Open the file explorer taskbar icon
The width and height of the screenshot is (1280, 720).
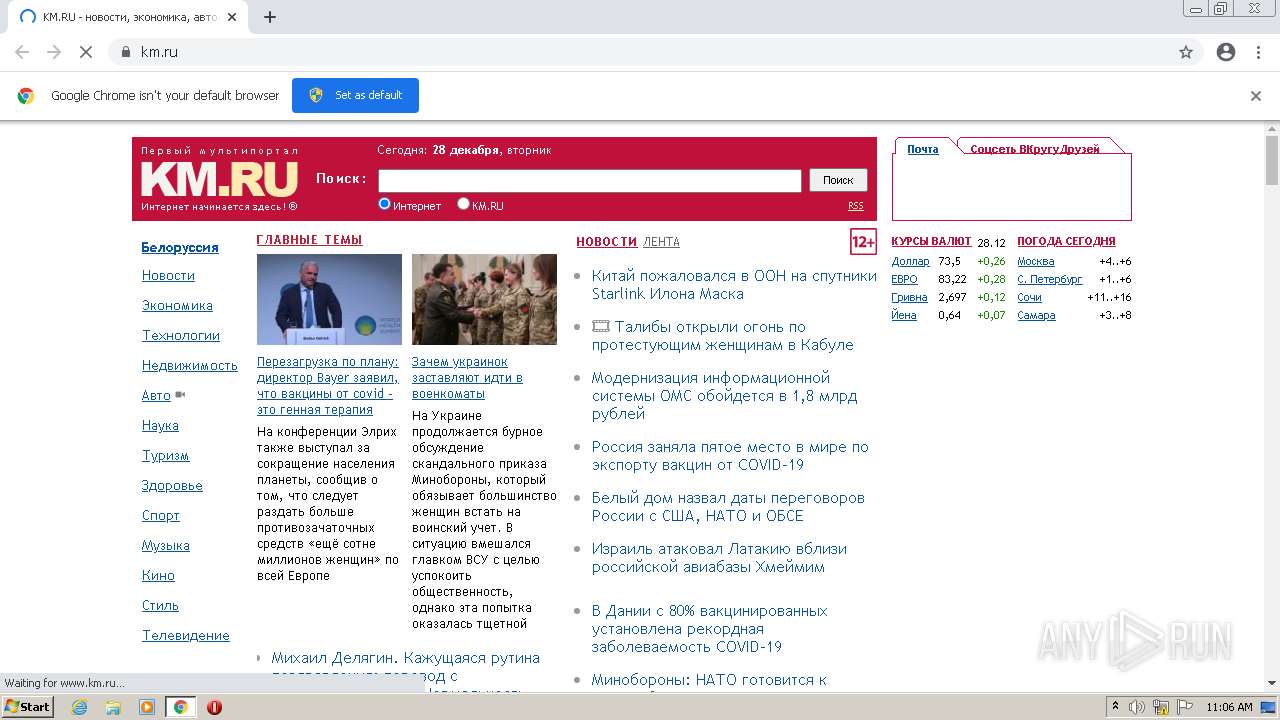coord(113,707)
